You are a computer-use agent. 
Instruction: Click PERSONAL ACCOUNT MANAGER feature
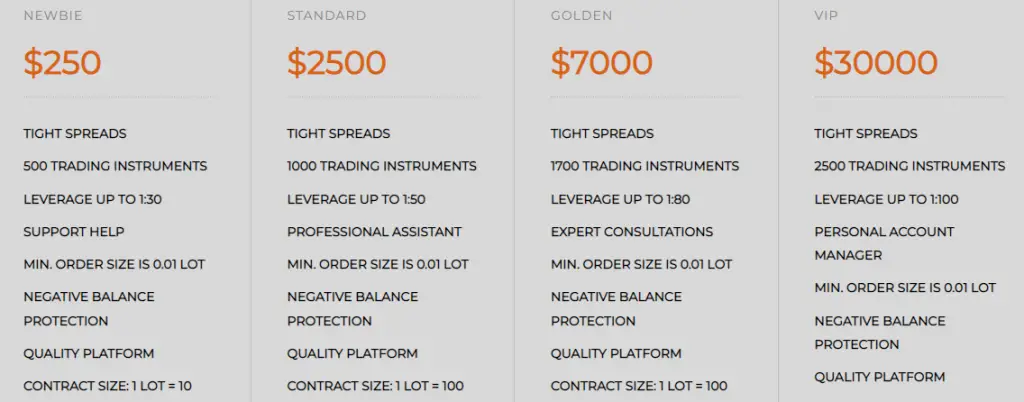(883, 243)
